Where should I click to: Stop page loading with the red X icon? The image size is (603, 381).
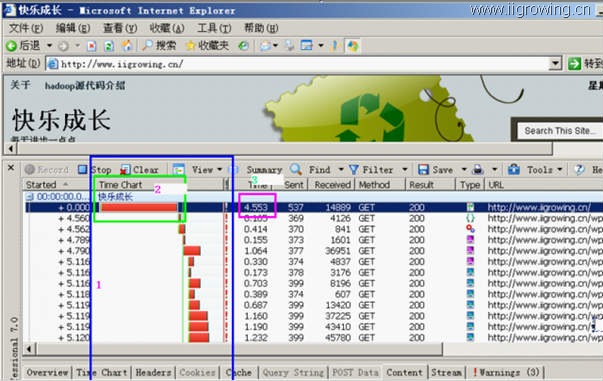[92, 46]
